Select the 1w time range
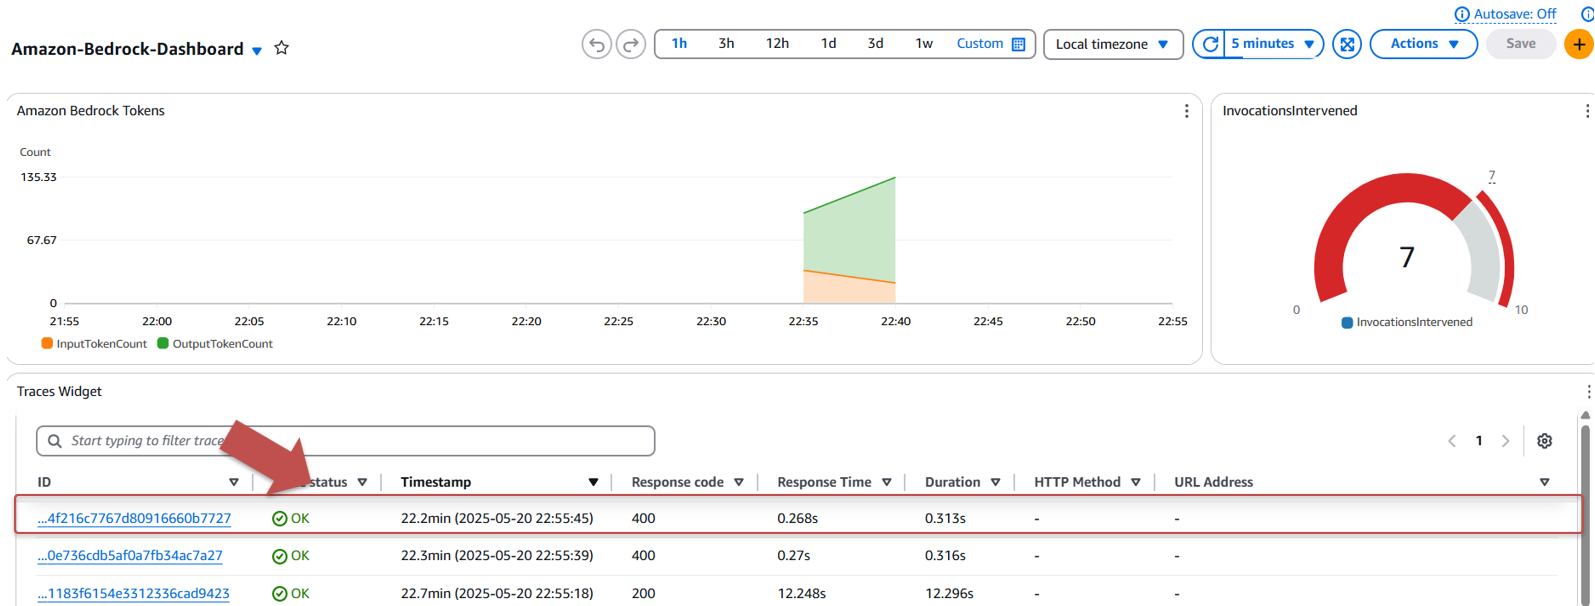 [x=924, y=44]
